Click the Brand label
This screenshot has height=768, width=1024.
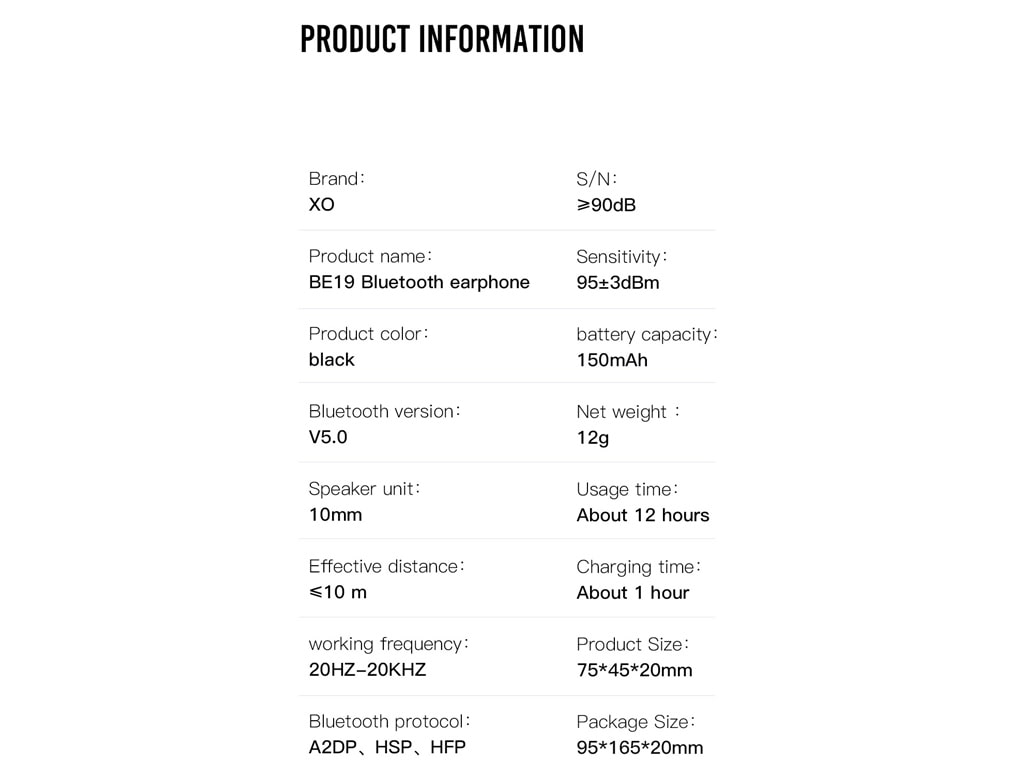(x=336, y=178)
